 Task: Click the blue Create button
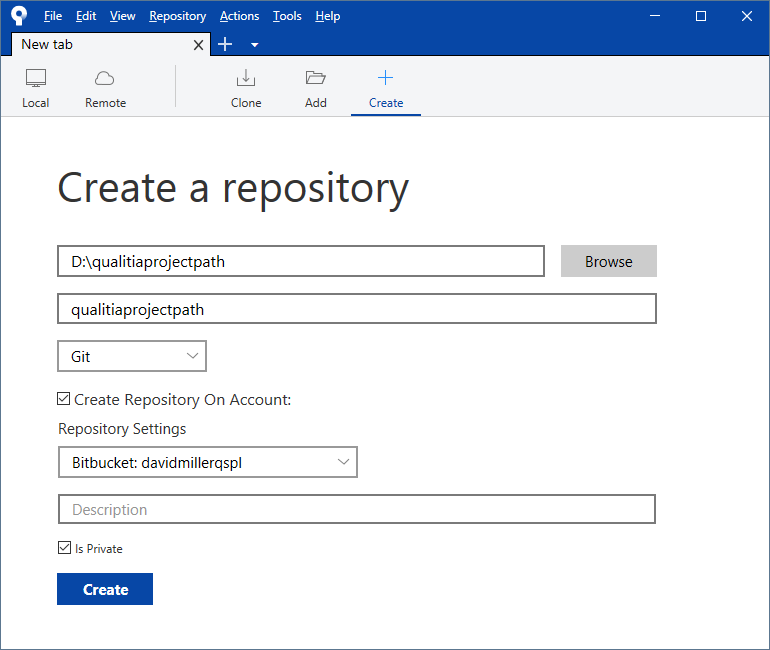pos(105,589)
